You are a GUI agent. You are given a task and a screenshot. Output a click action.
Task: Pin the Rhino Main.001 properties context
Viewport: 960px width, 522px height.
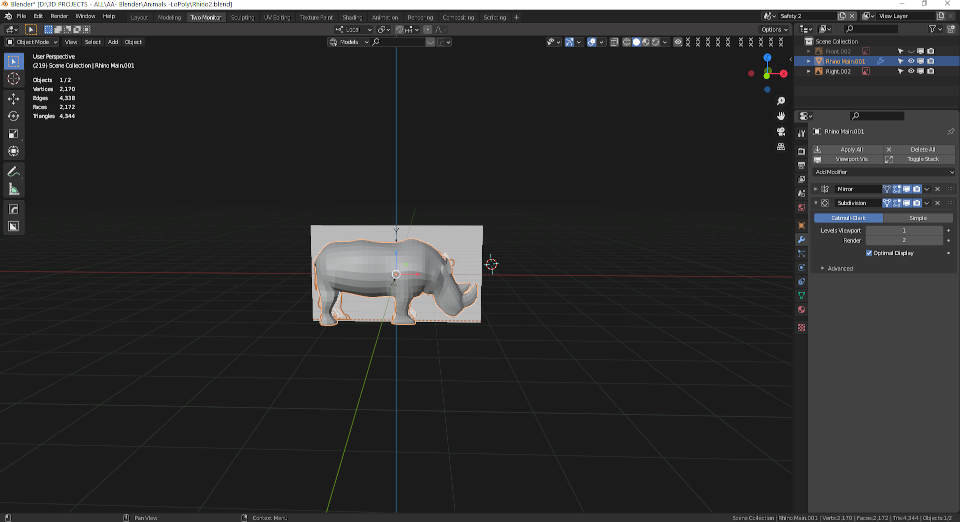click(x=950, y=132)
